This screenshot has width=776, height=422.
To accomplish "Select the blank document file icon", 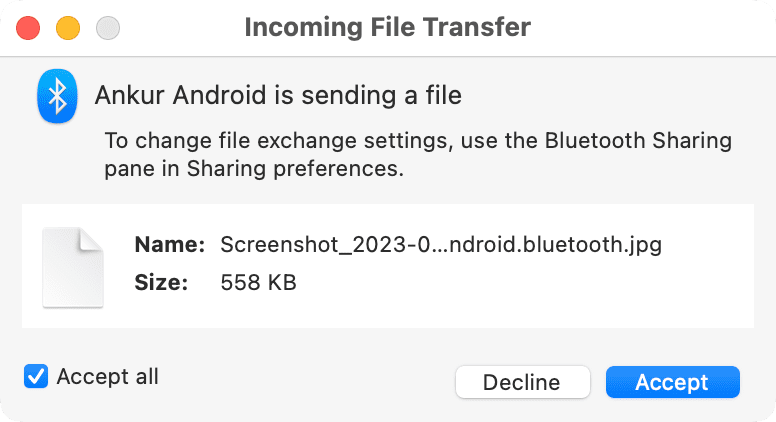I will coord(73,268).
